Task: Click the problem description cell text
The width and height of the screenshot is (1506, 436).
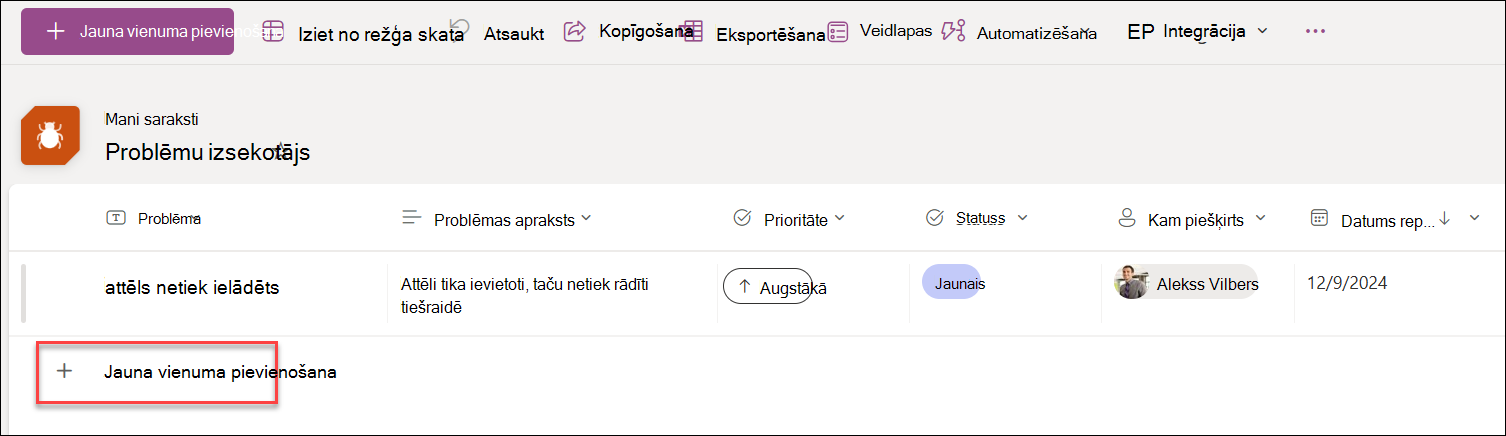Action: point(524,296)
